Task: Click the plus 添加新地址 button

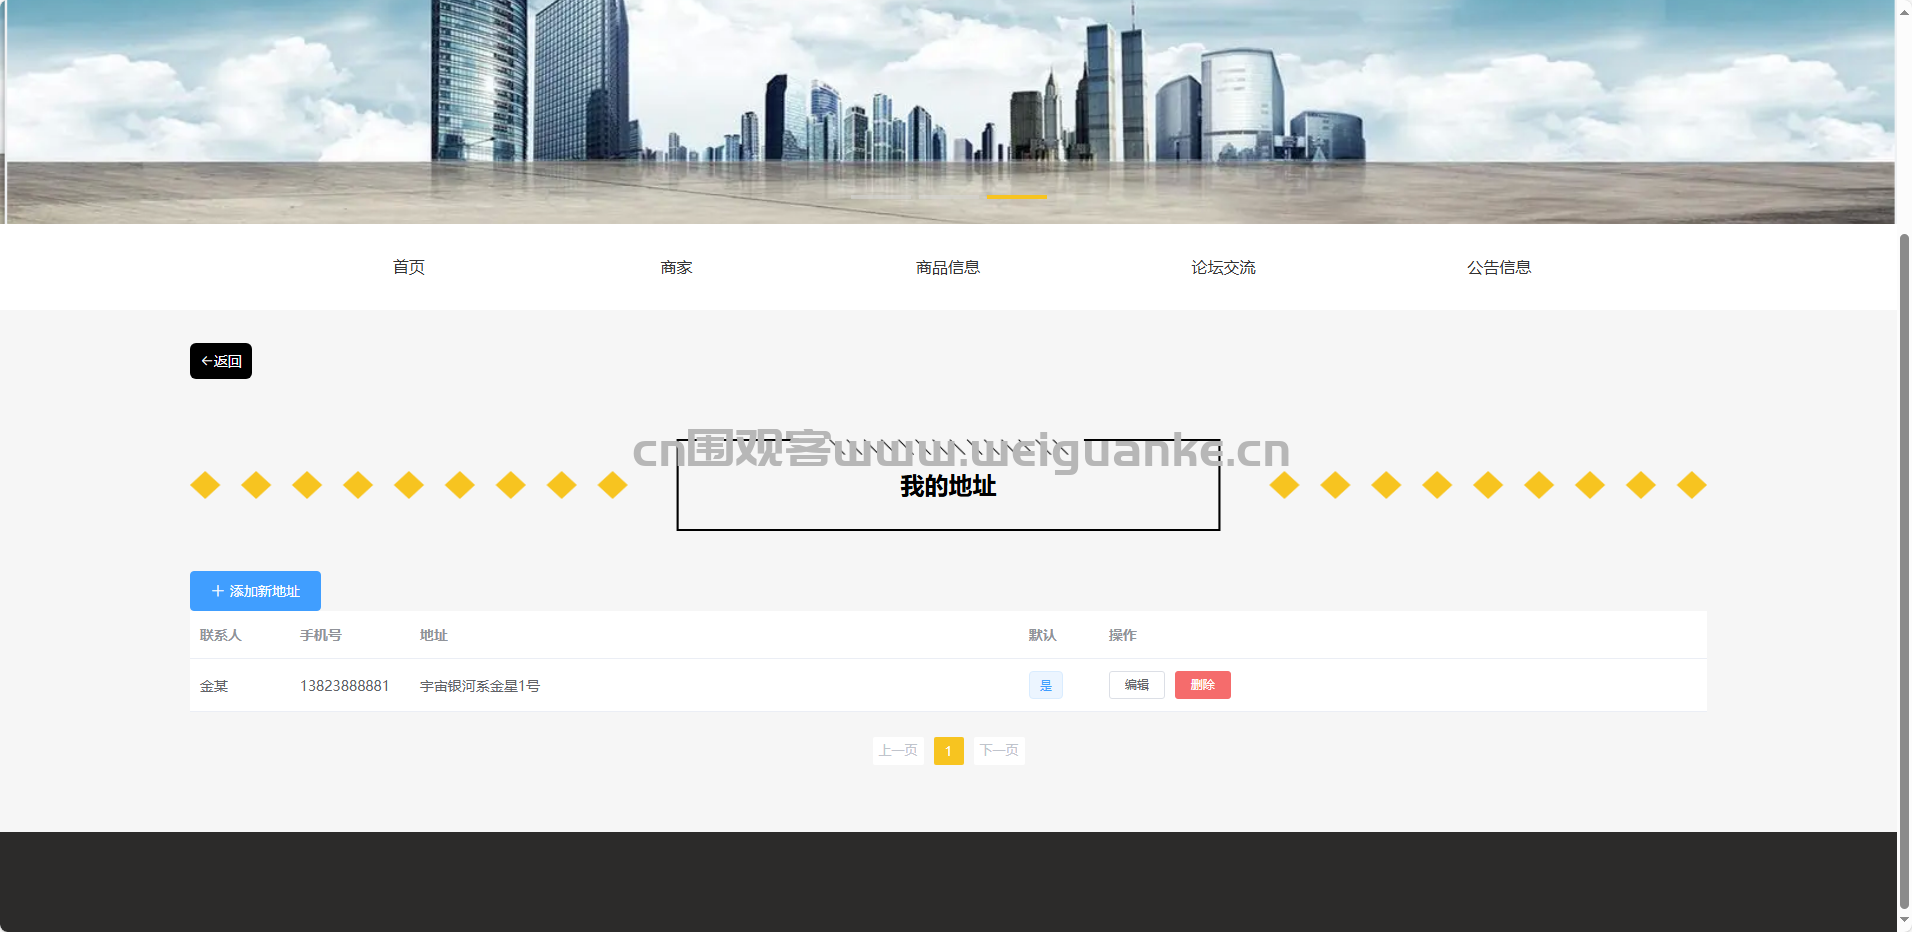Action: 255,591
